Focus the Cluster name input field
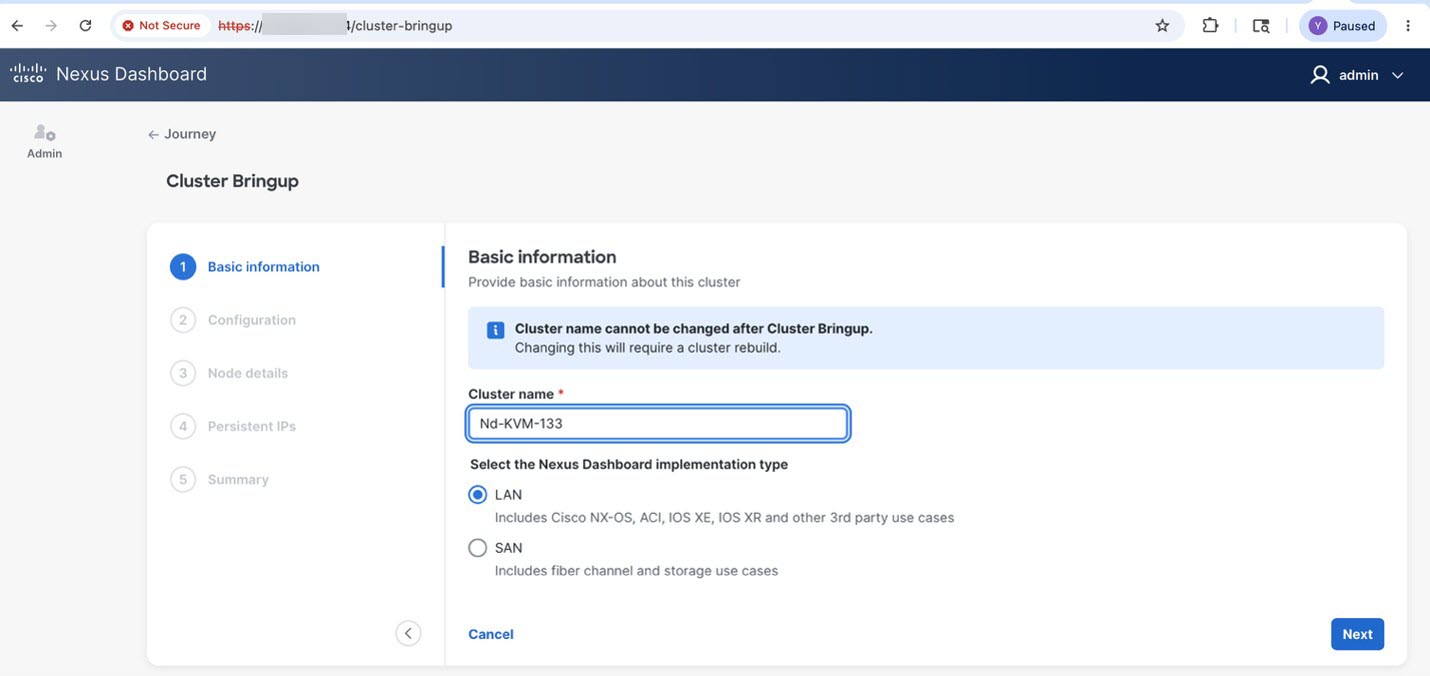The width and height of the screenshot is (1430, 676). click(658, 423)
